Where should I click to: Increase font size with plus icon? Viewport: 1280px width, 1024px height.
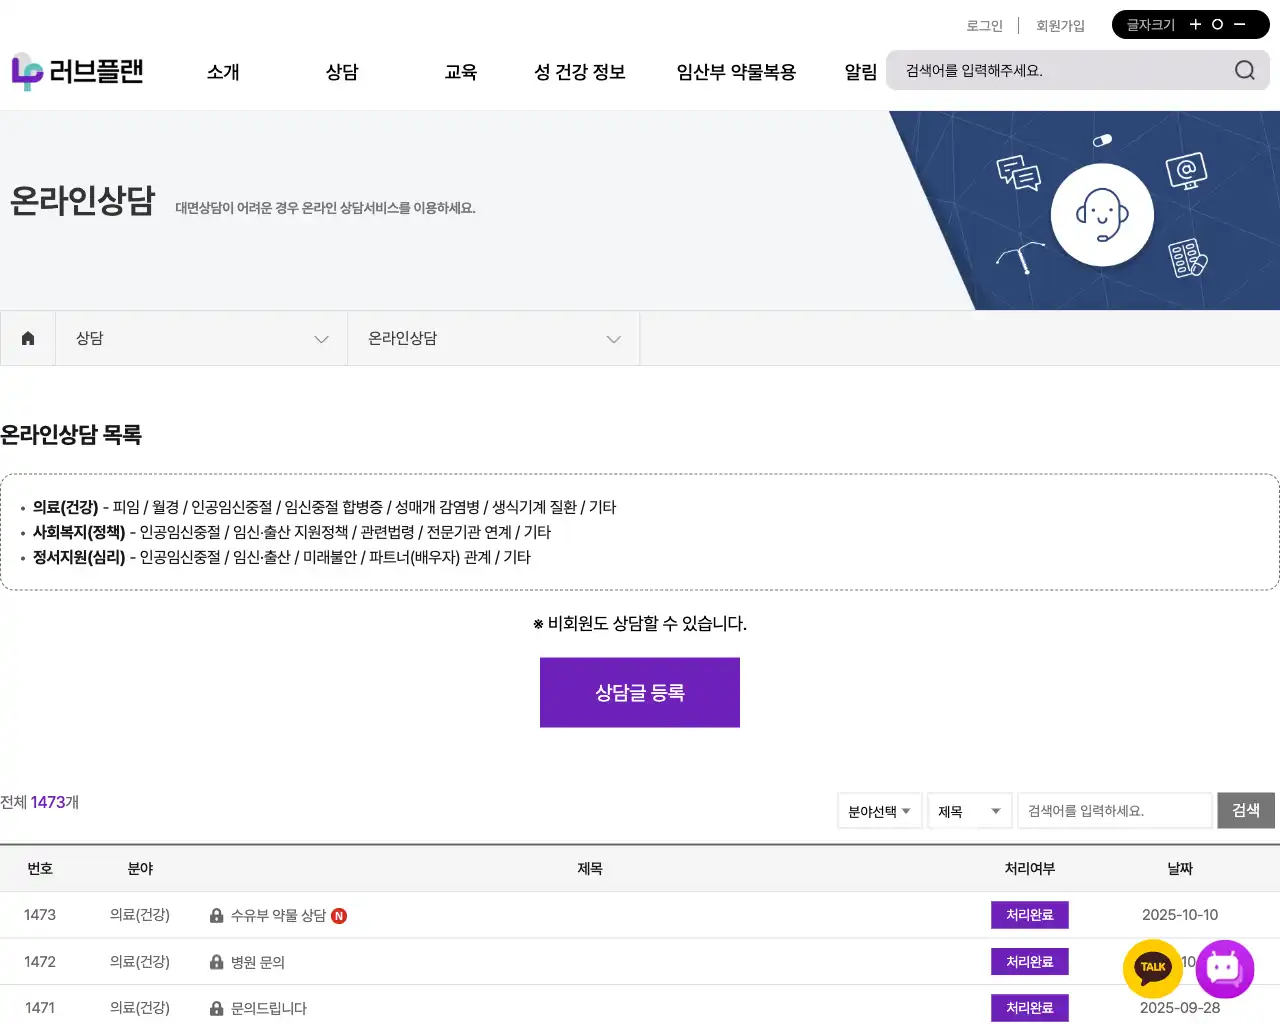pyautogui.click(x=1195, y=25)
